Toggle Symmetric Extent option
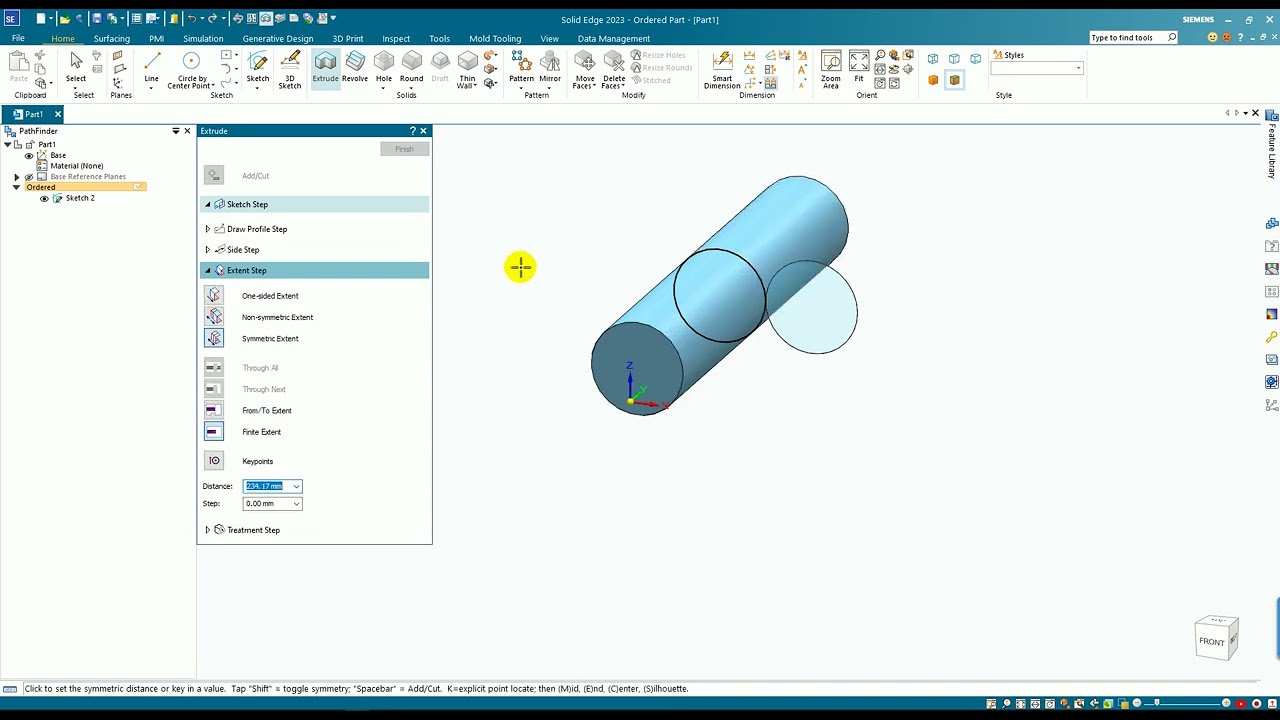 tap(214, 338)
